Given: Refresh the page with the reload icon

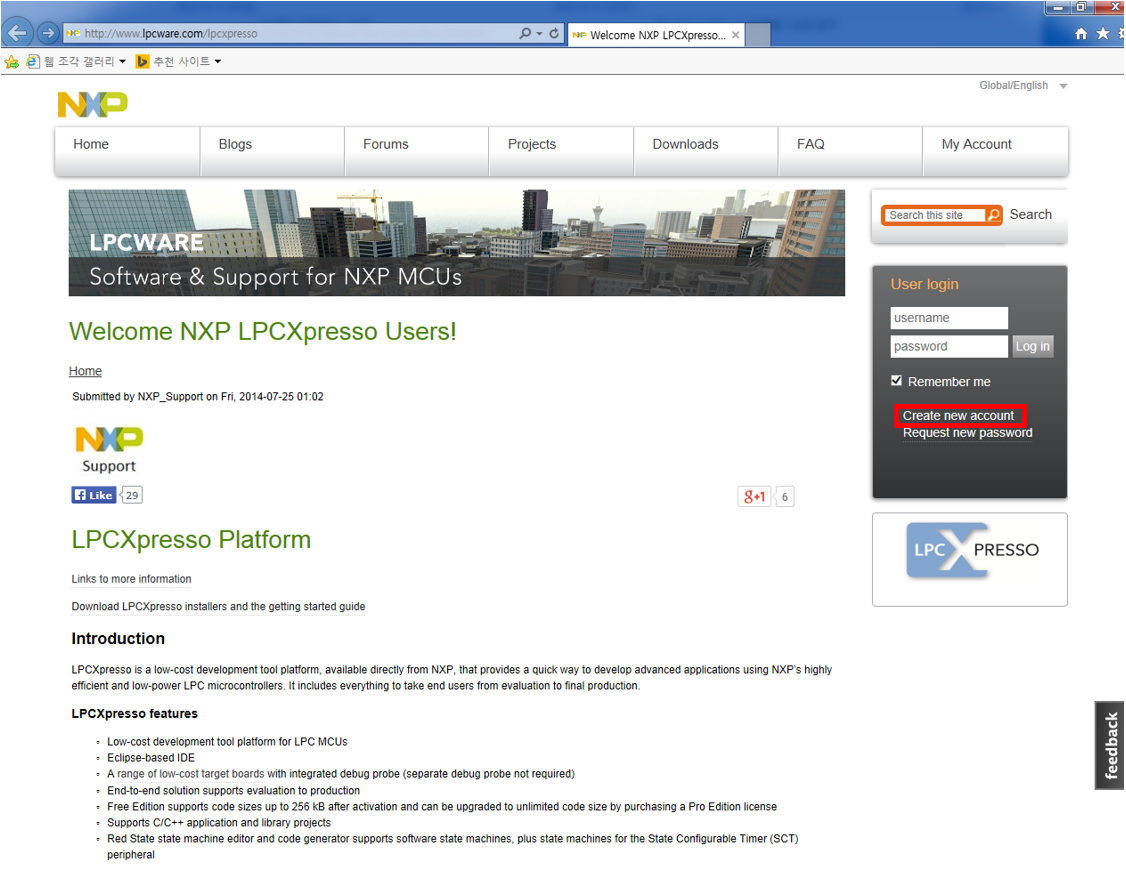Looking at the screenshot, I should [x=554, y=33].
